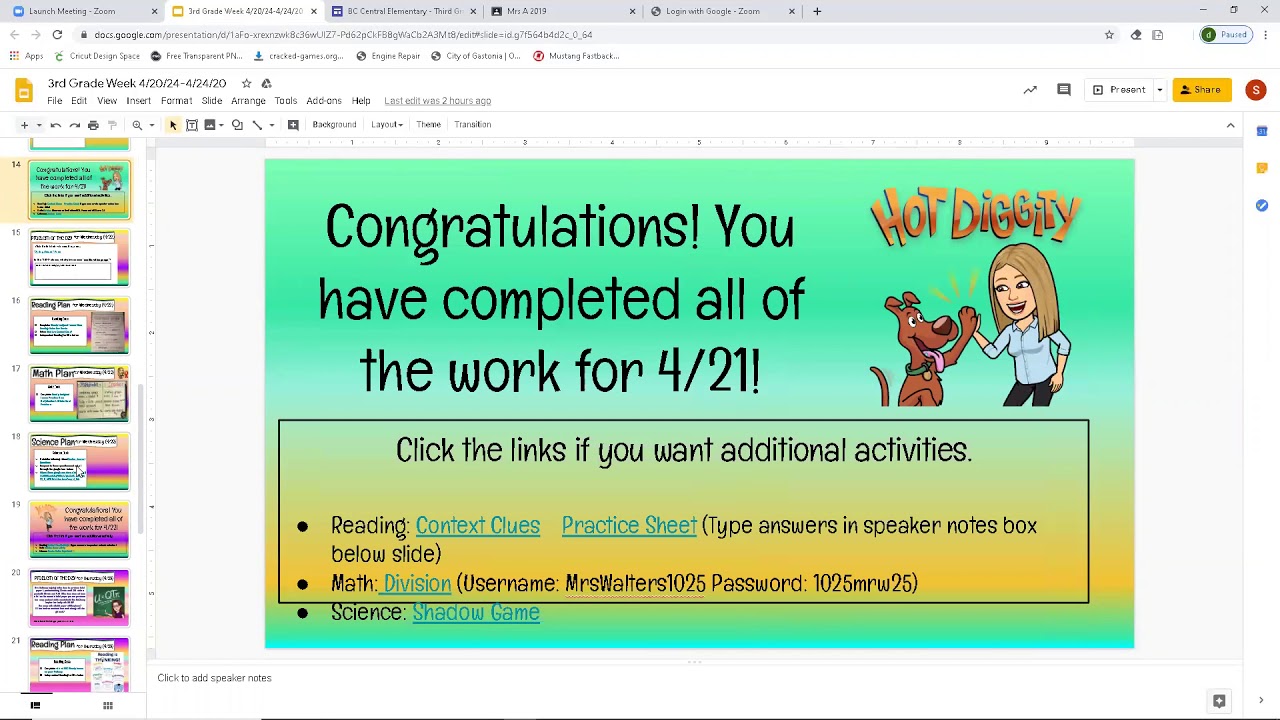The height and width of the screenshot is (720, 1280).
Task: Select the Line tool
Action: [x=257, y=125]
